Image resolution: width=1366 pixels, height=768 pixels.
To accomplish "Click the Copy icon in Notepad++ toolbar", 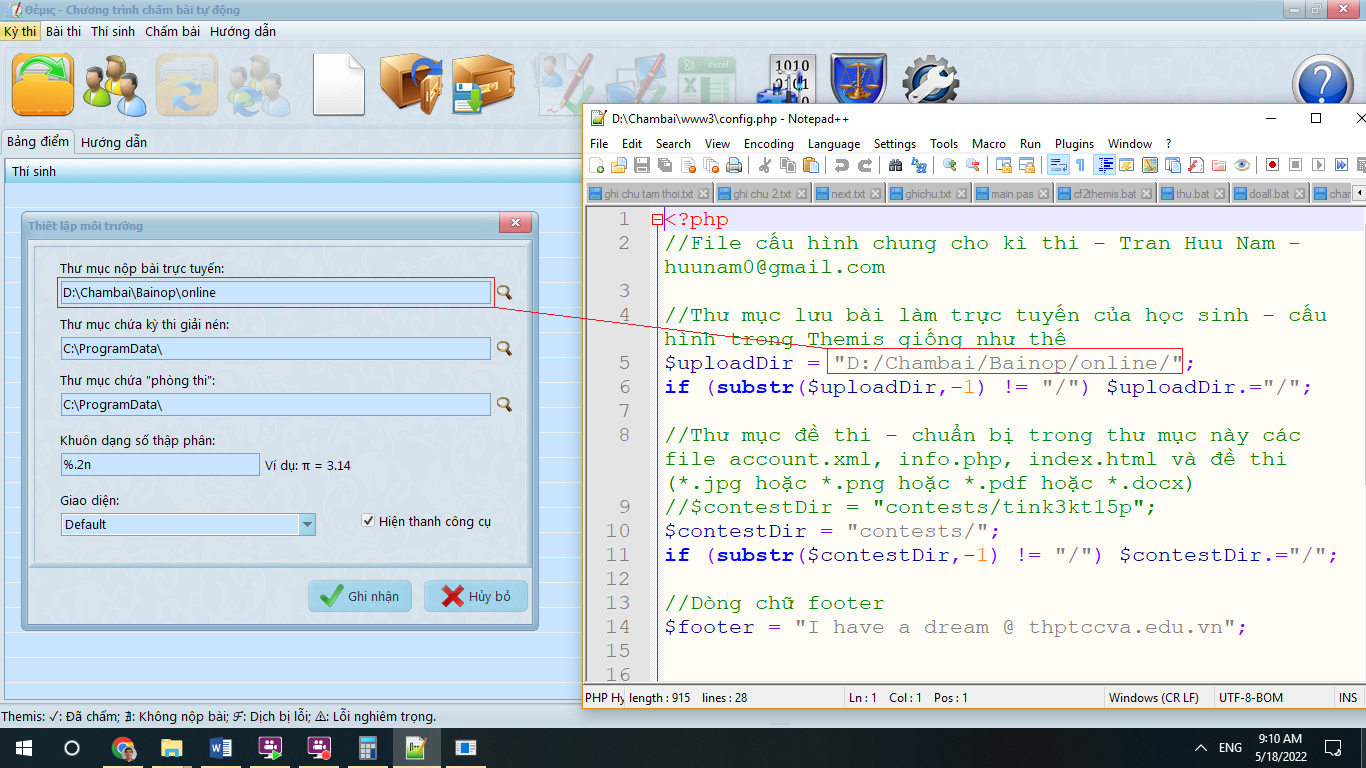I will click(x=787, y=165).
